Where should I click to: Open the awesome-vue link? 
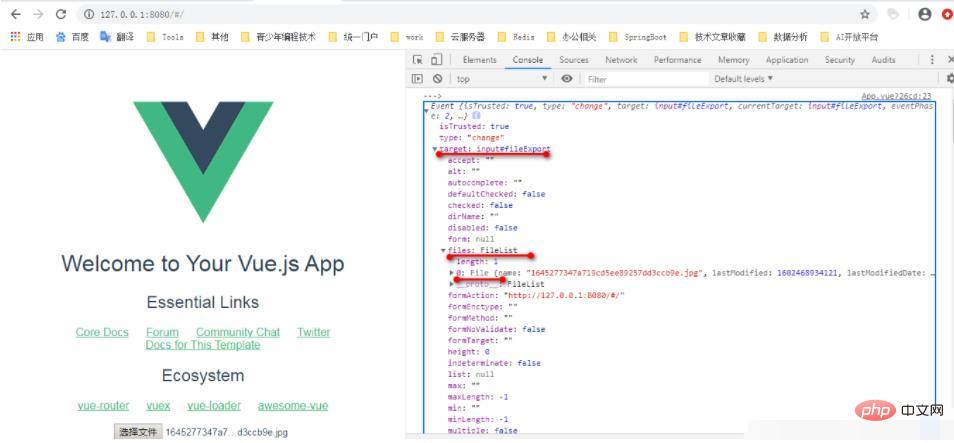click(293, 406)
